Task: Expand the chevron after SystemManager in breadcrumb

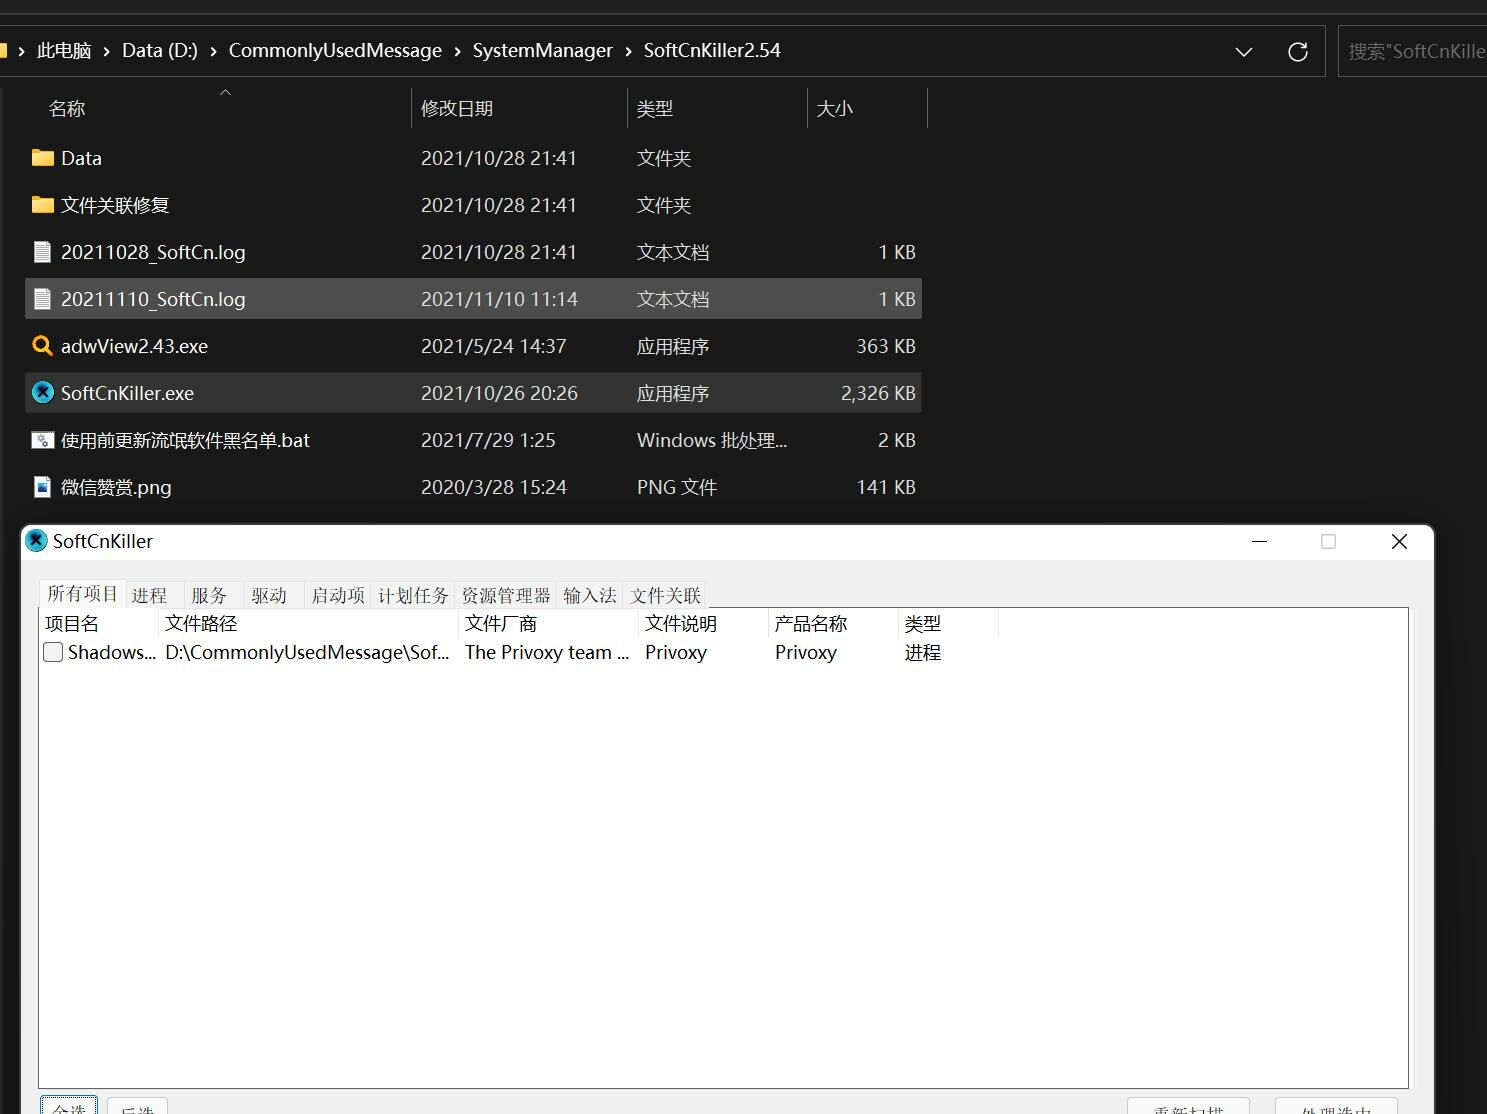Action: 628,51
